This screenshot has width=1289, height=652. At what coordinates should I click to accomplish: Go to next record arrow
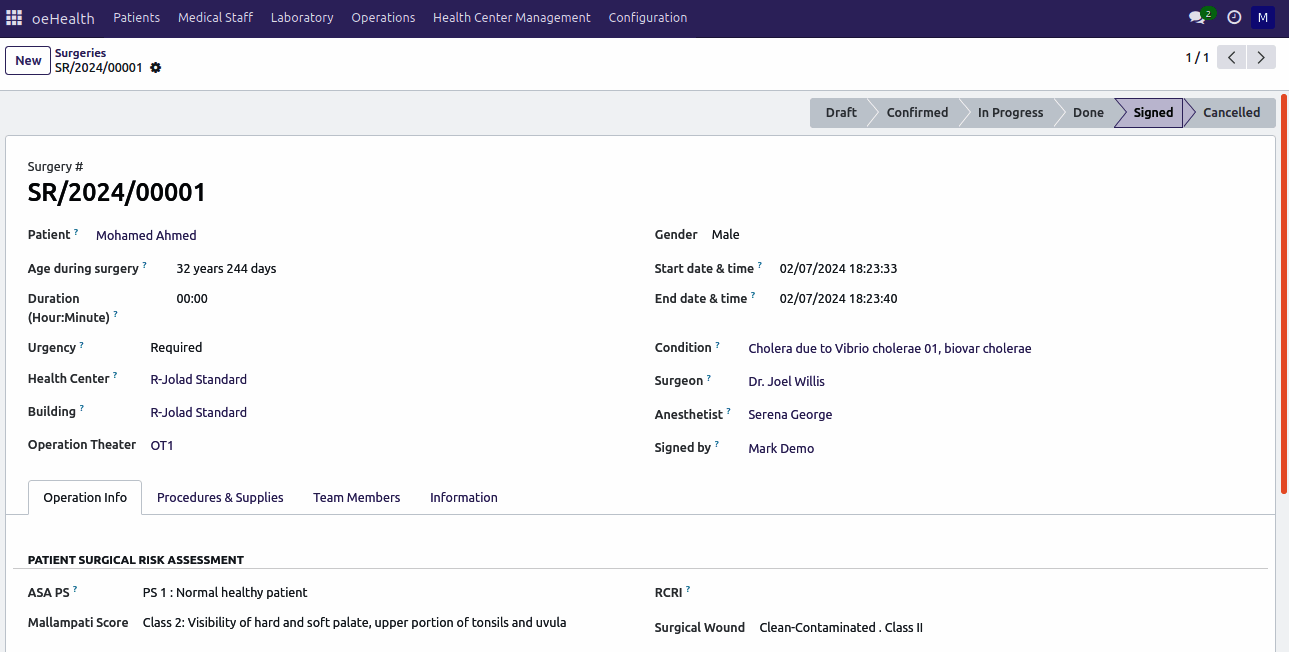point(1262,58)
